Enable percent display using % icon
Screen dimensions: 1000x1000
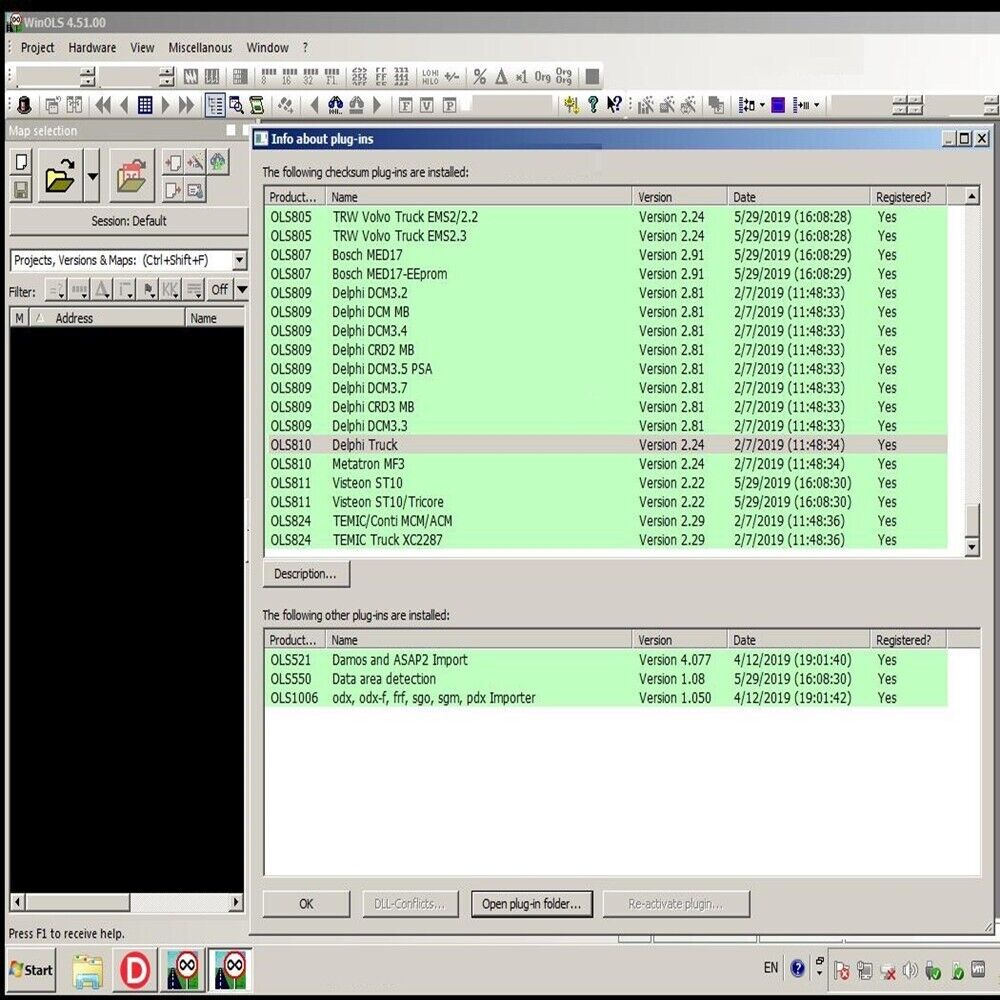[x=479, y=77]
